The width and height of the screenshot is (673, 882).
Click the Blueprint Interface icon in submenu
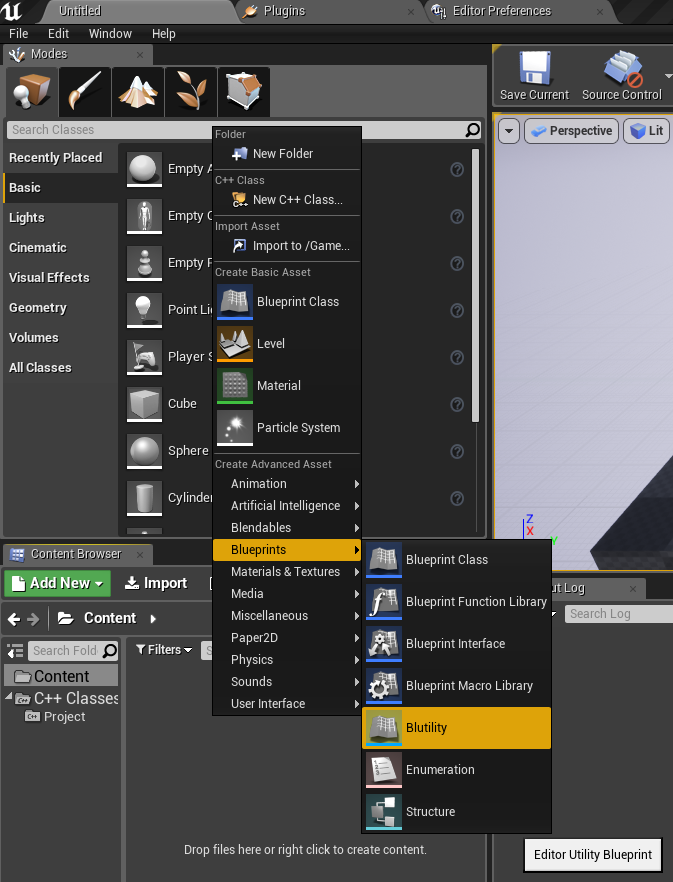point(384,644)
